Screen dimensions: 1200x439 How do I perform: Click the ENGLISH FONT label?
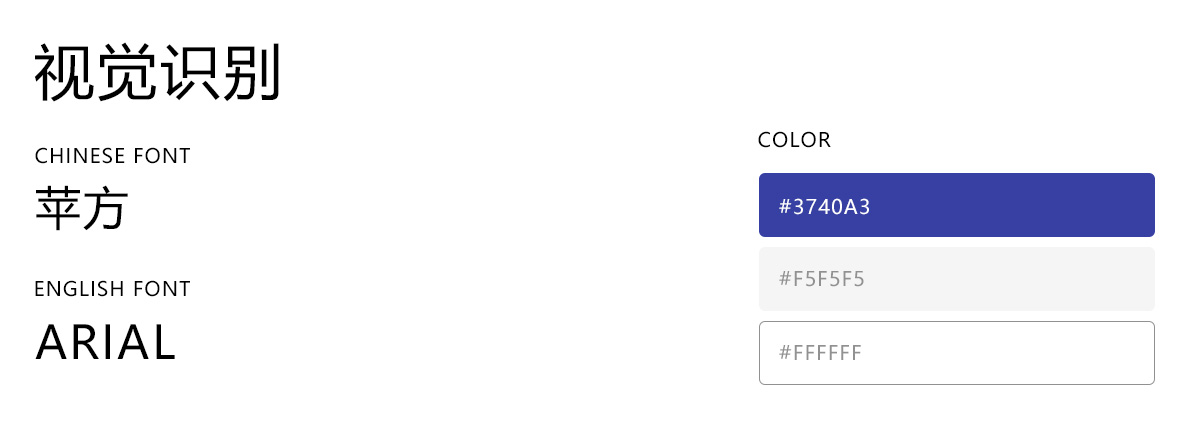click(112, 289)
